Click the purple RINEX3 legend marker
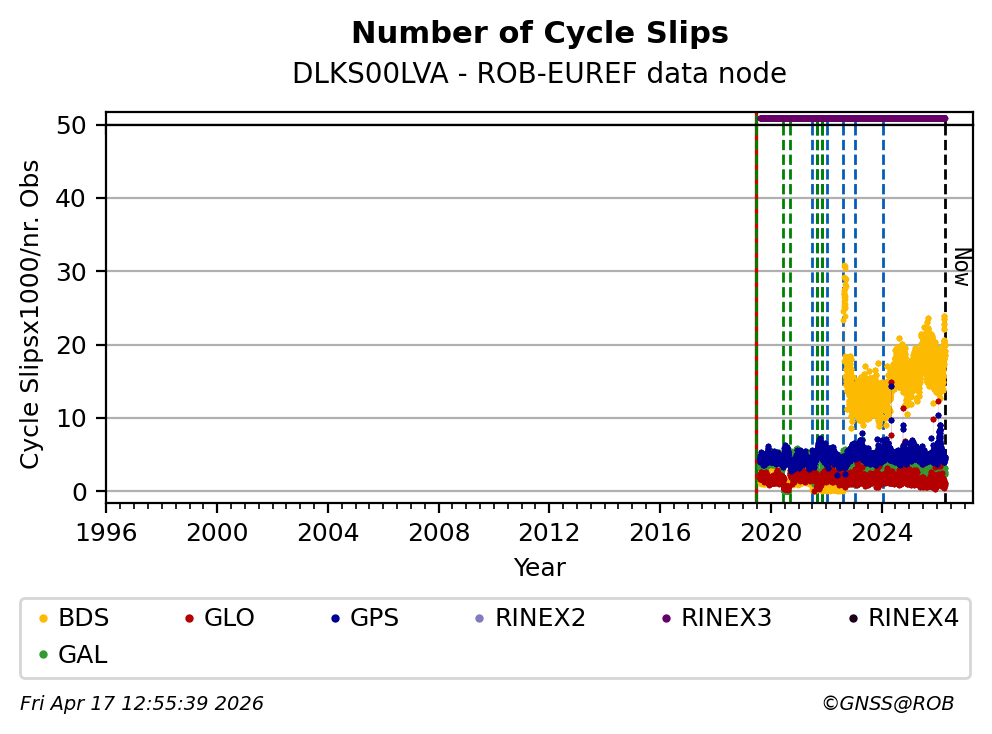 666,619
